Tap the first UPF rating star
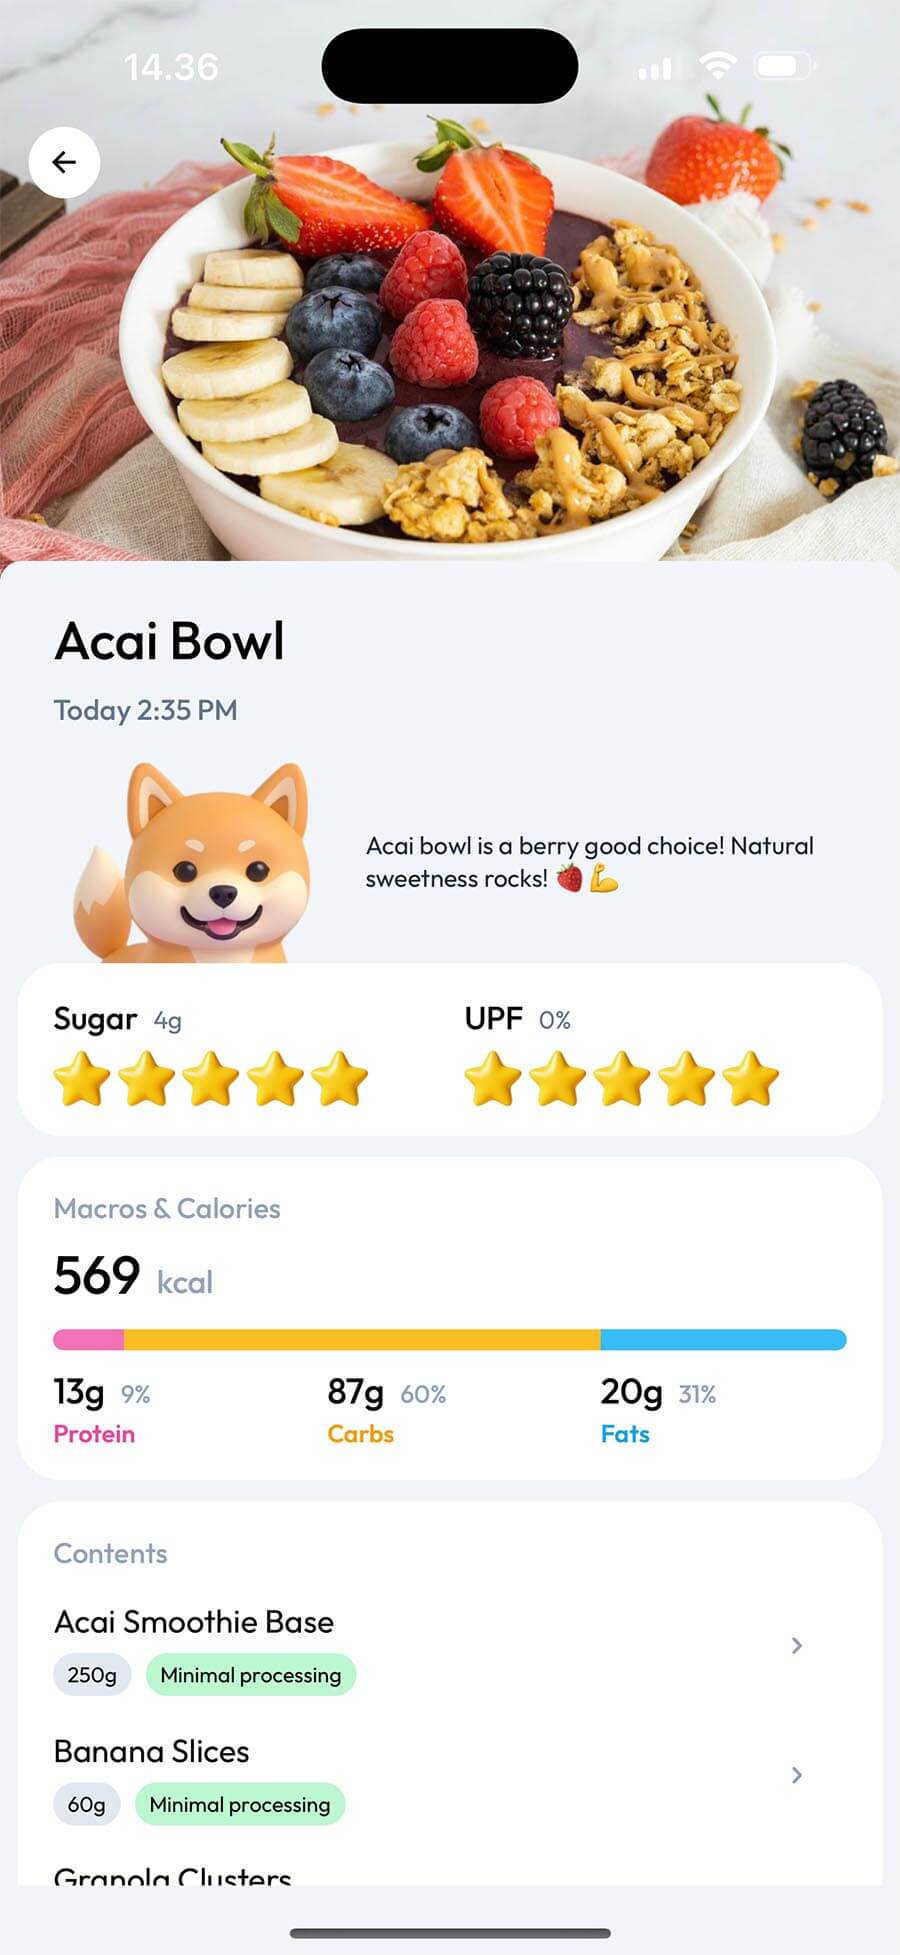This screenshot has height=1955, width=900. [x=493, y=1079]
